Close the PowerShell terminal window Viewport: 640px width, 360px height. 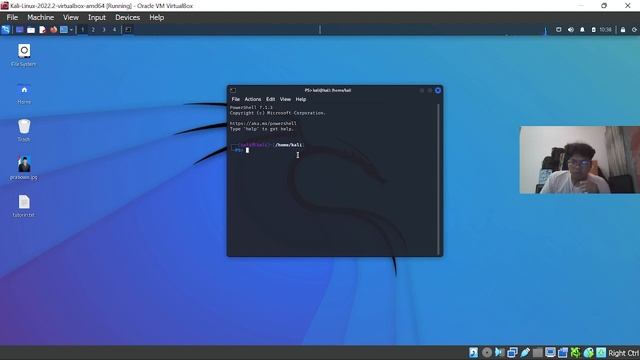438,90
